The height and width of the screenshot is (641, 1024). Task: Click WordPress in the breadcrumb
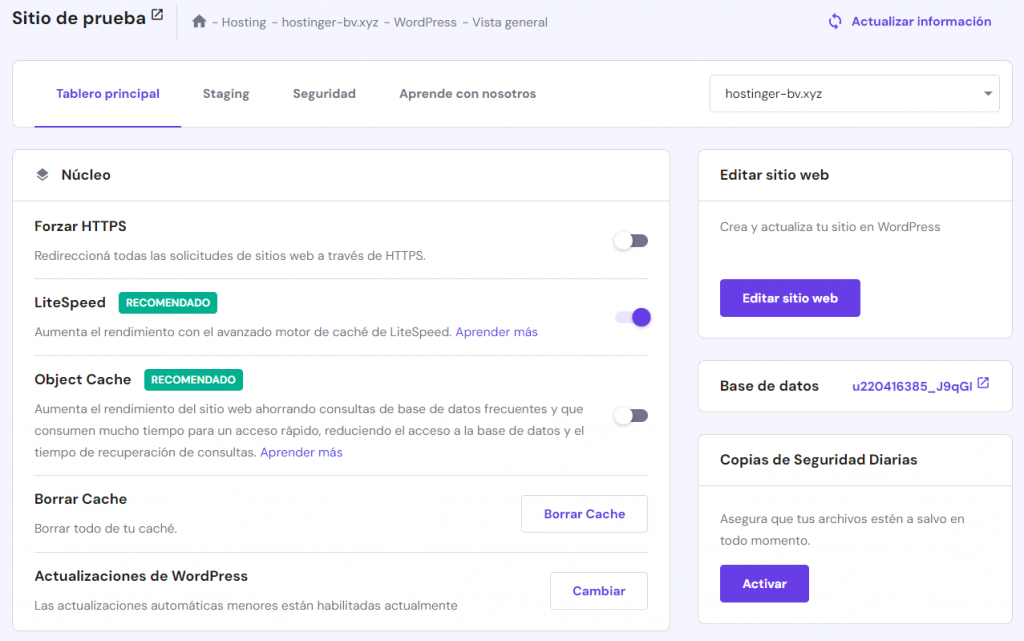(x=425, y=22)
